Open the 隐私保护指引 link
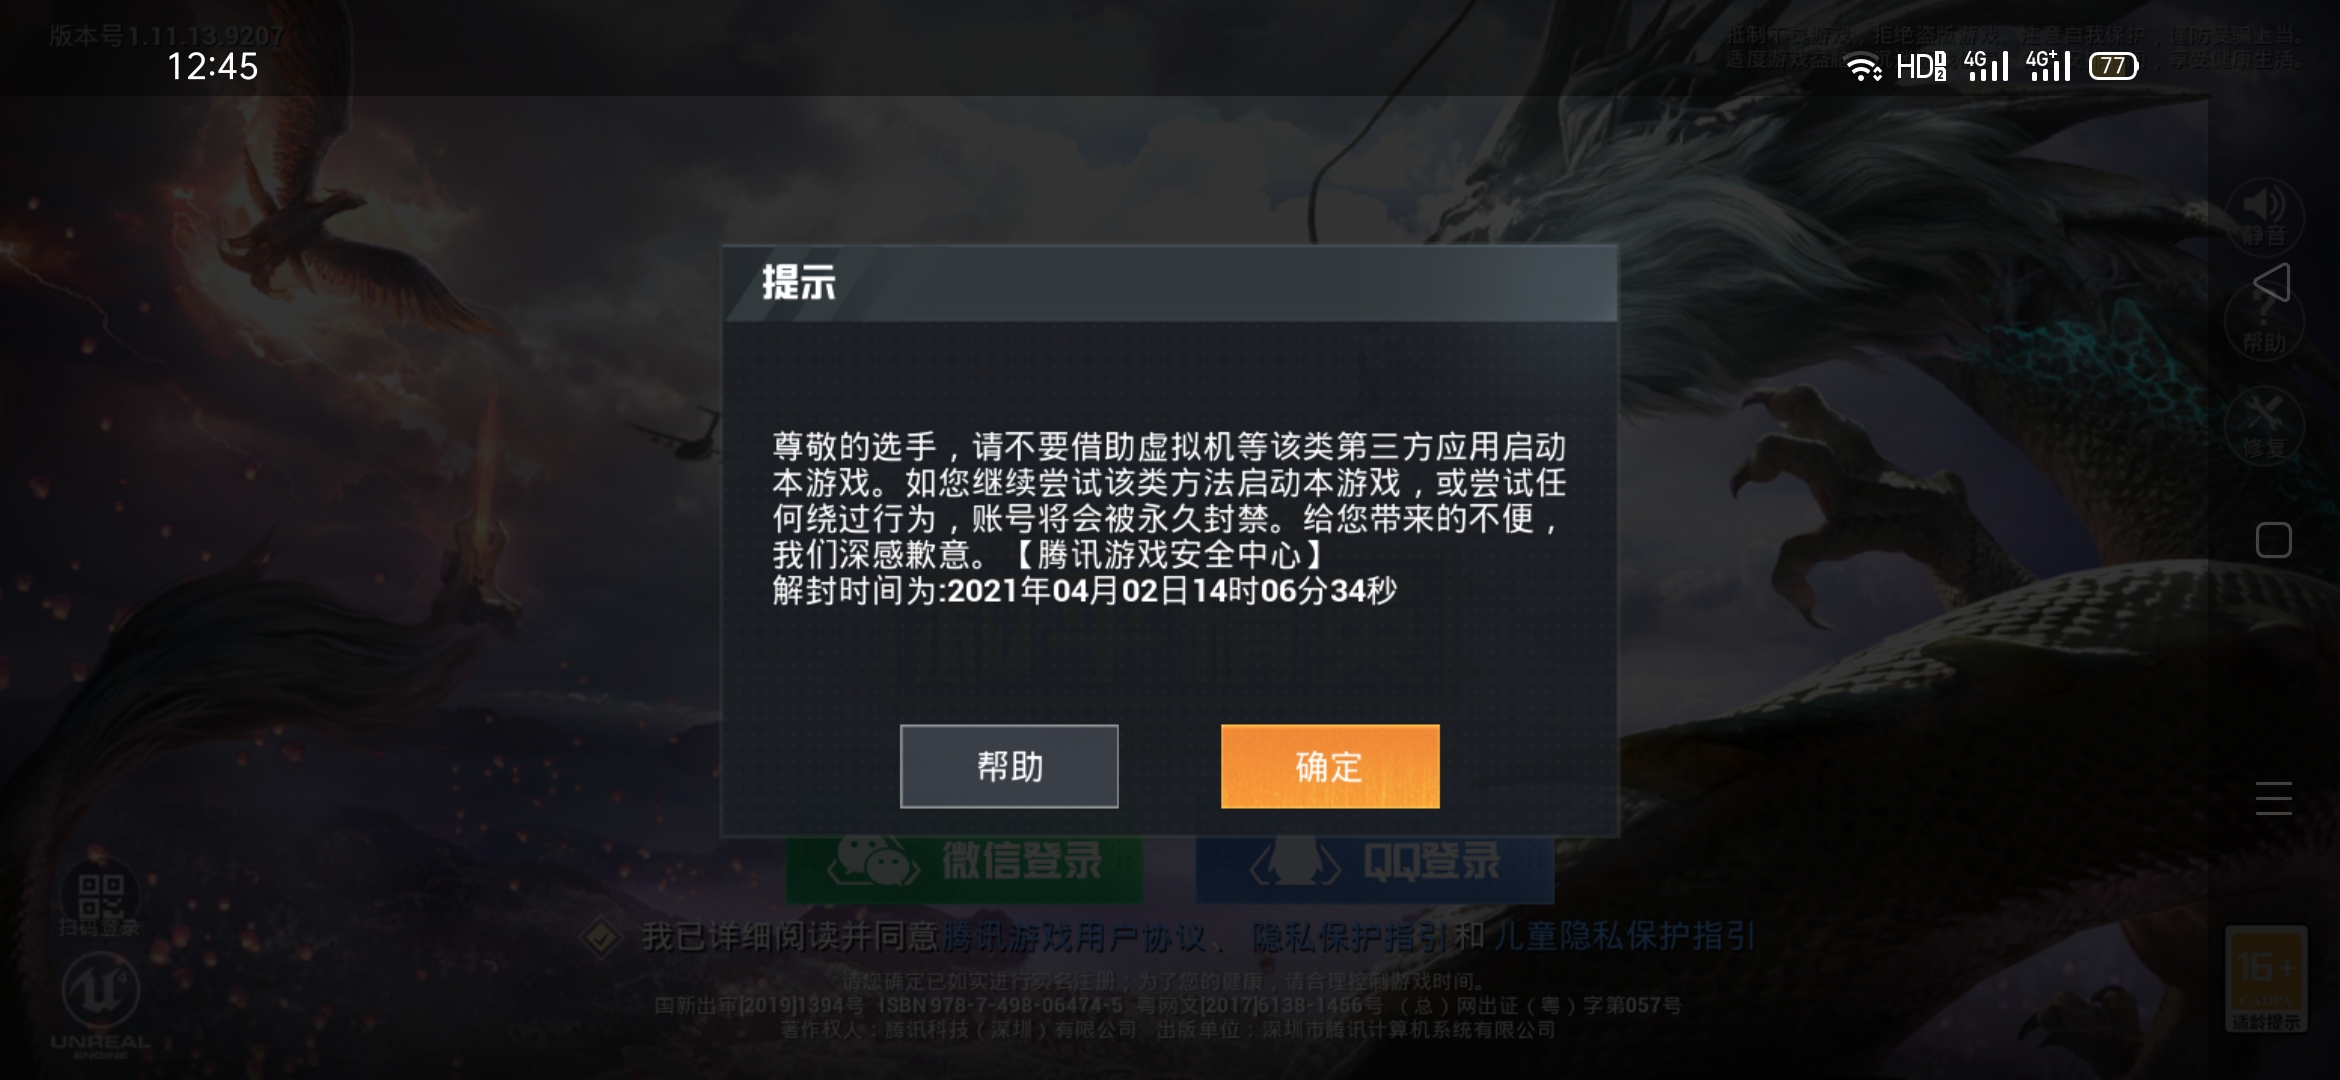 coord(1350,937)
